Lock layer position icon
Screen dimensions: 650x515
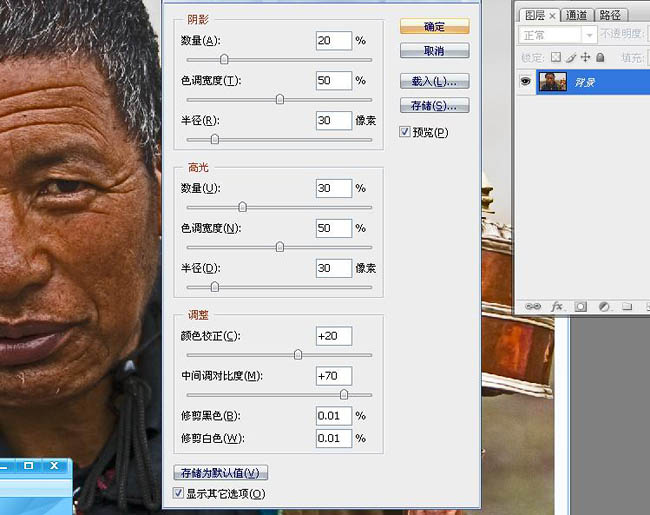(x=585, y=58)
